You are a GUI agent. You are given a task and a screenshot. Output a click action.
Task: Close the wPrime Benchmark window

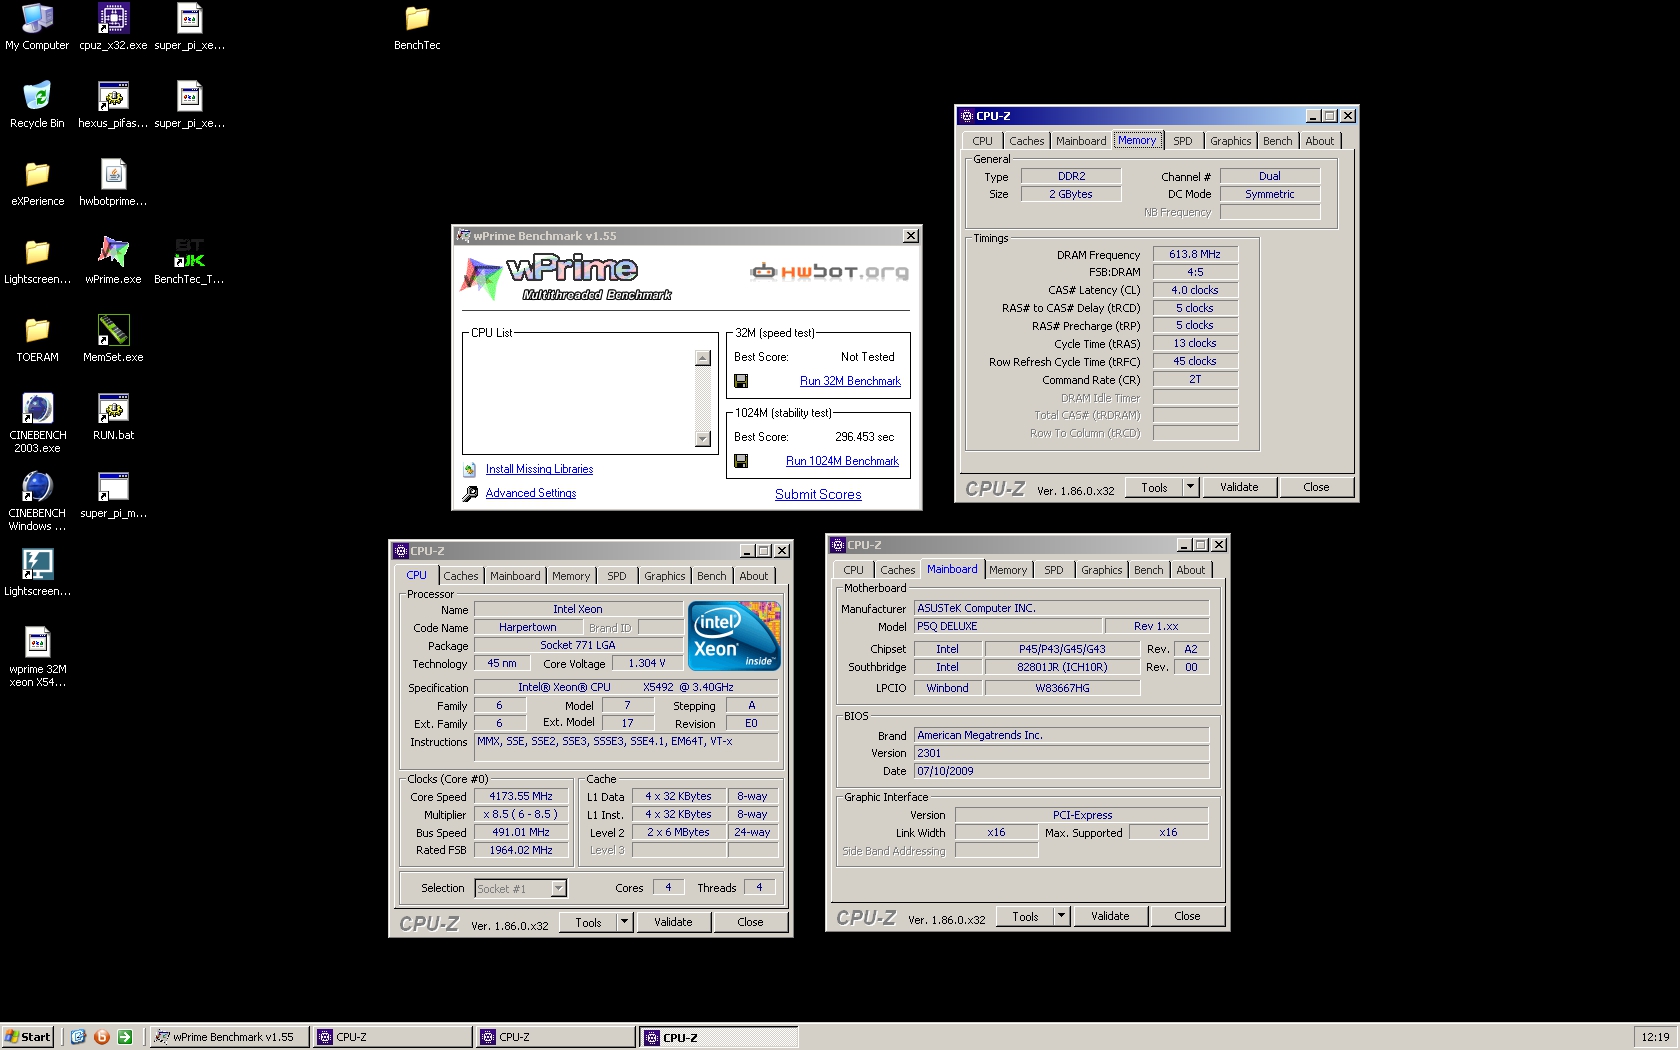910,236
